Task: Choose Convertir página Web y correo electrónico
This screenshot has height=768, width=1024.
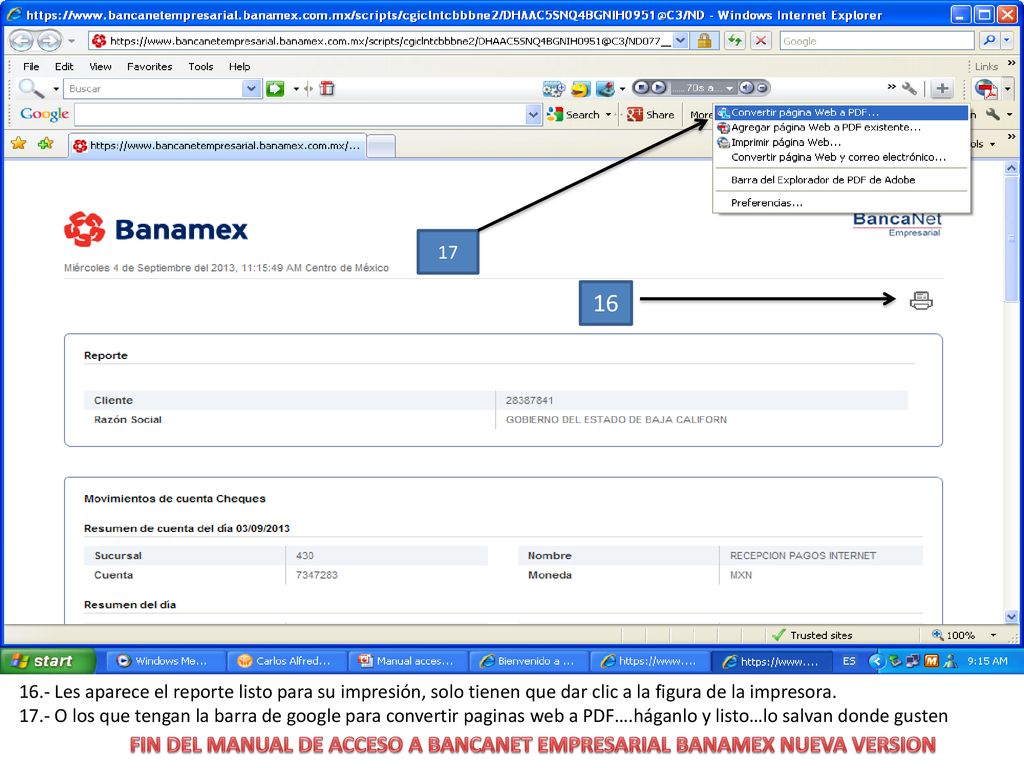Action: 841,157
